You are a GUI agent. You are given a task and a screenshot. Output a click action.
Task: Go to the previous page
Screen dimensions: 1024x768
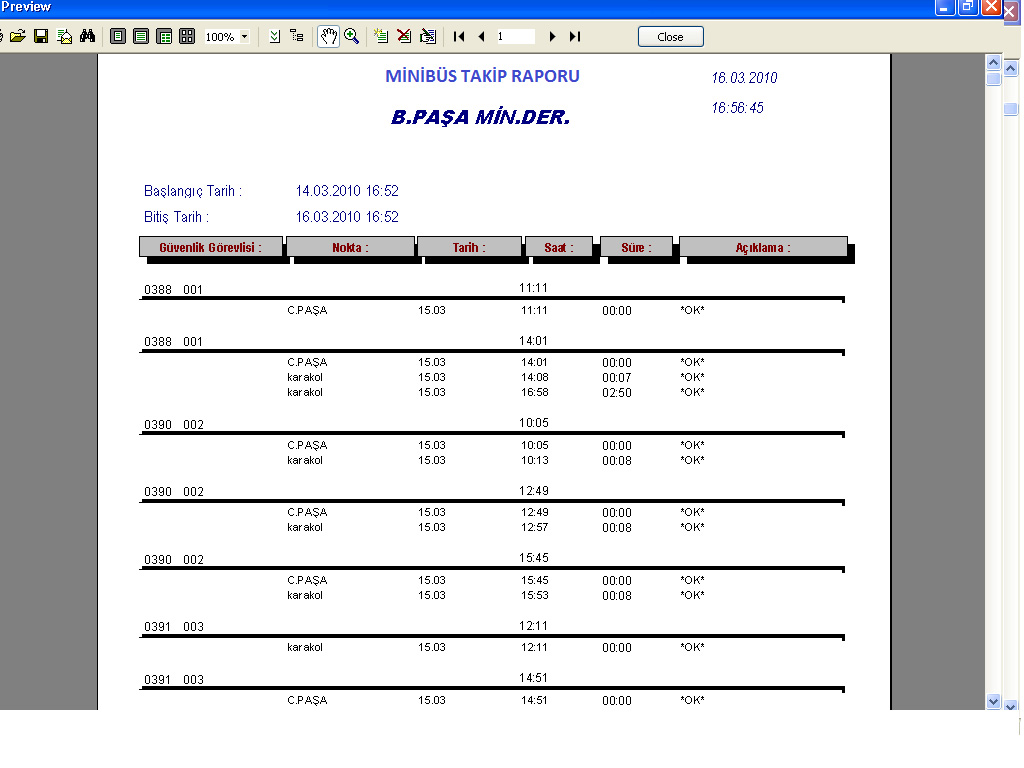tap(481, 37)
